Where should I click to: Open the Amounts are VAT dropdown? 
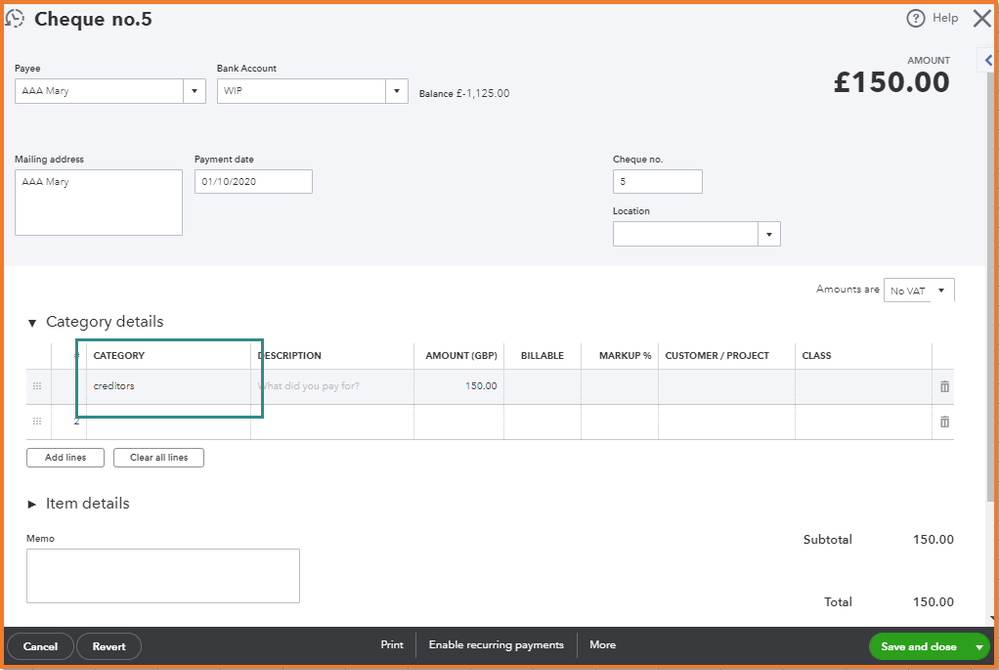click(x=941, y=291)
